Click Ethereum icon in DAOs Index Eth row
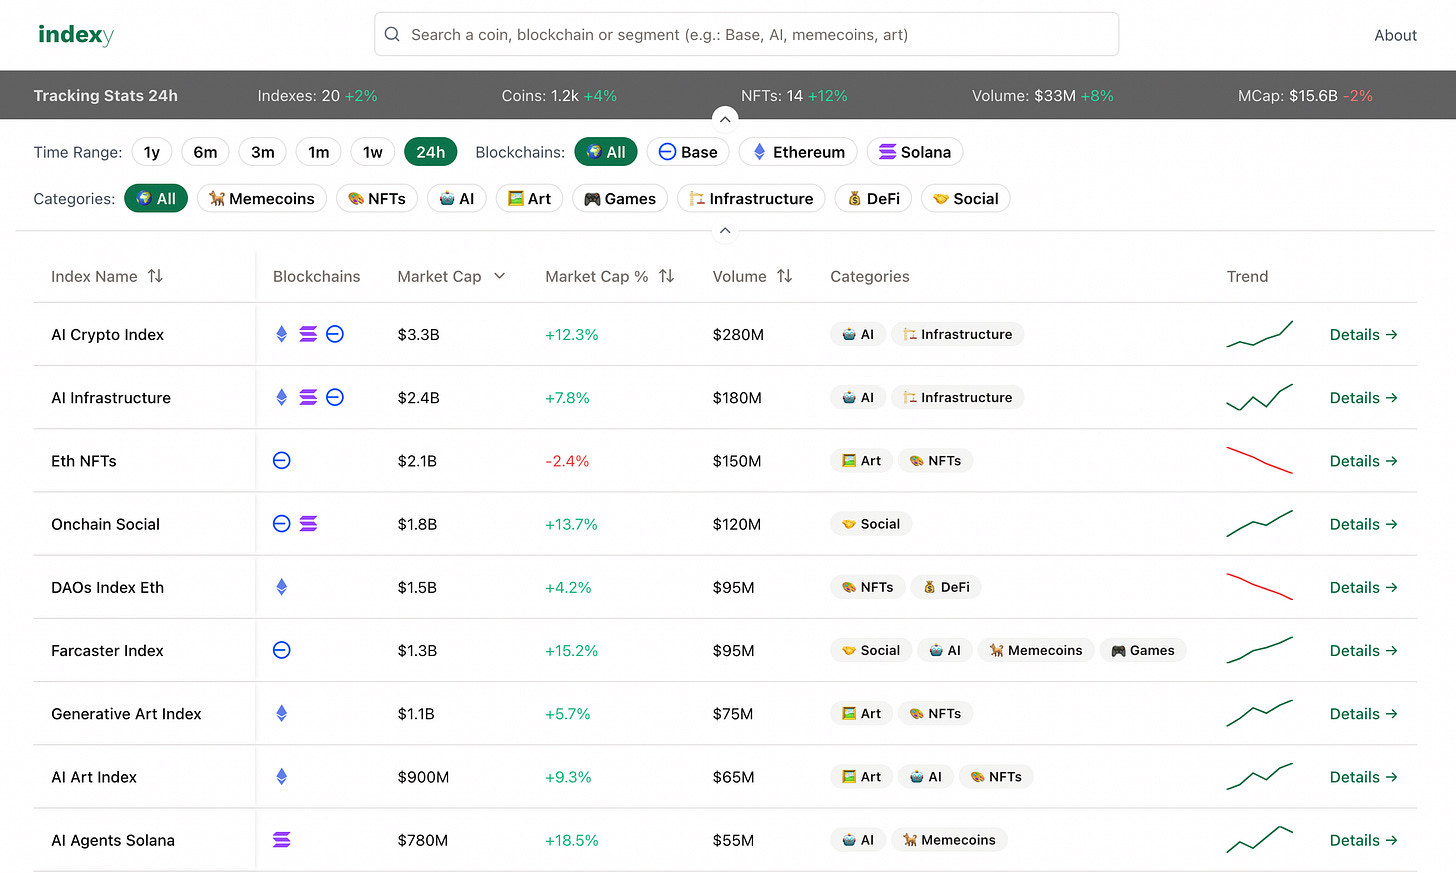Image resolution: width=1456 pixels, height=873 pixels. coord(282,587)
